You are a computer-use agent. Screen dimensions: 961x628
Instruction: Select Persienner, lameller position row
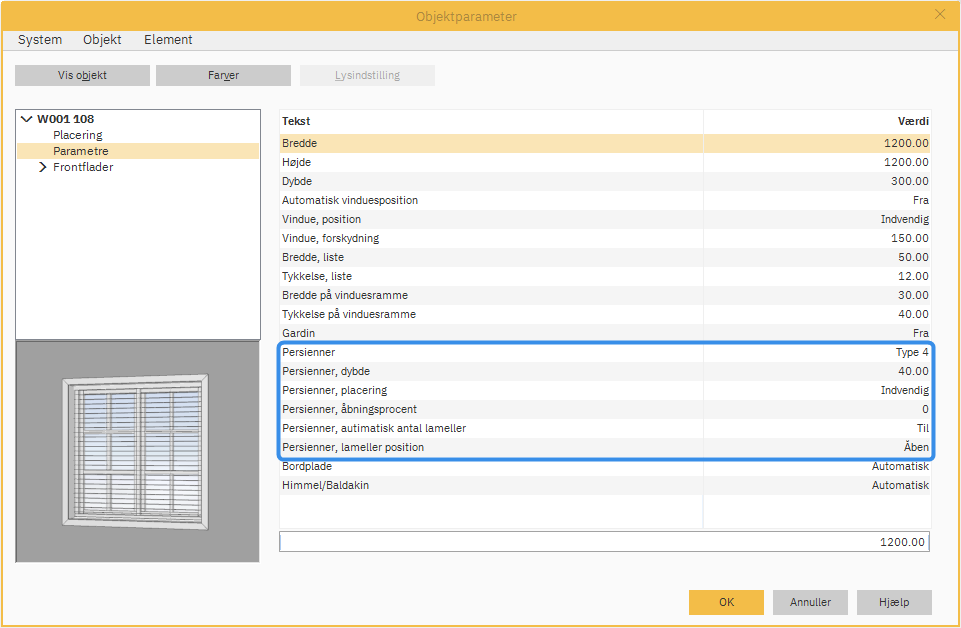click(353, 447)
